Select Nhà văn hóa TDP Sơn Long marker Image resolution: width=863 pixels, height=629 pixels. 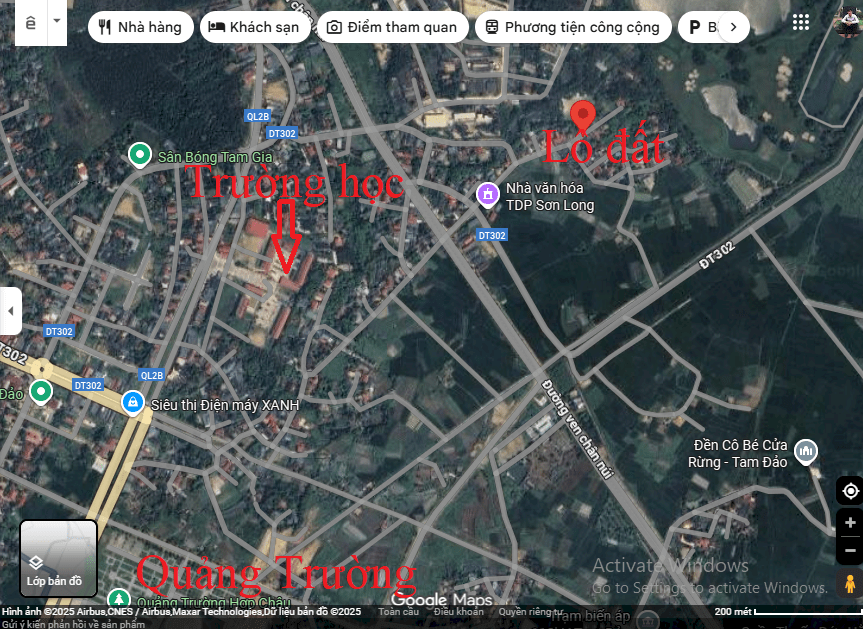coord(487,193)
